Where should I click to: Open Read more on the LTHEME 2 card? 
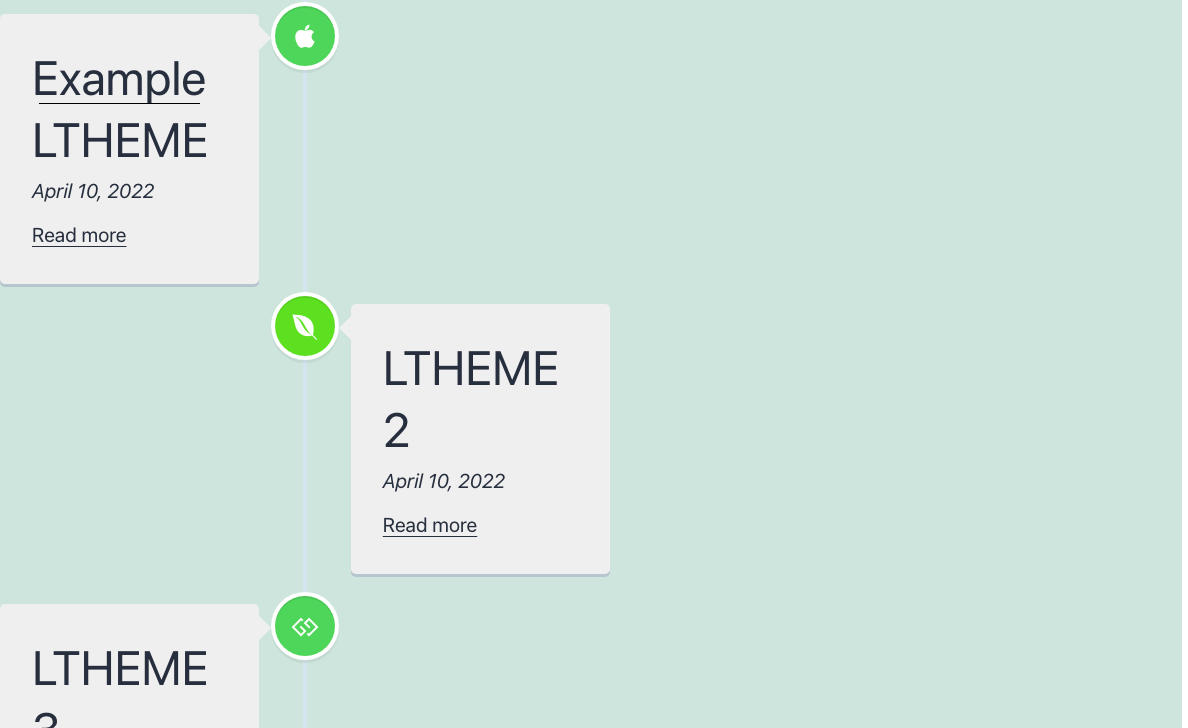tap(429, 525)
